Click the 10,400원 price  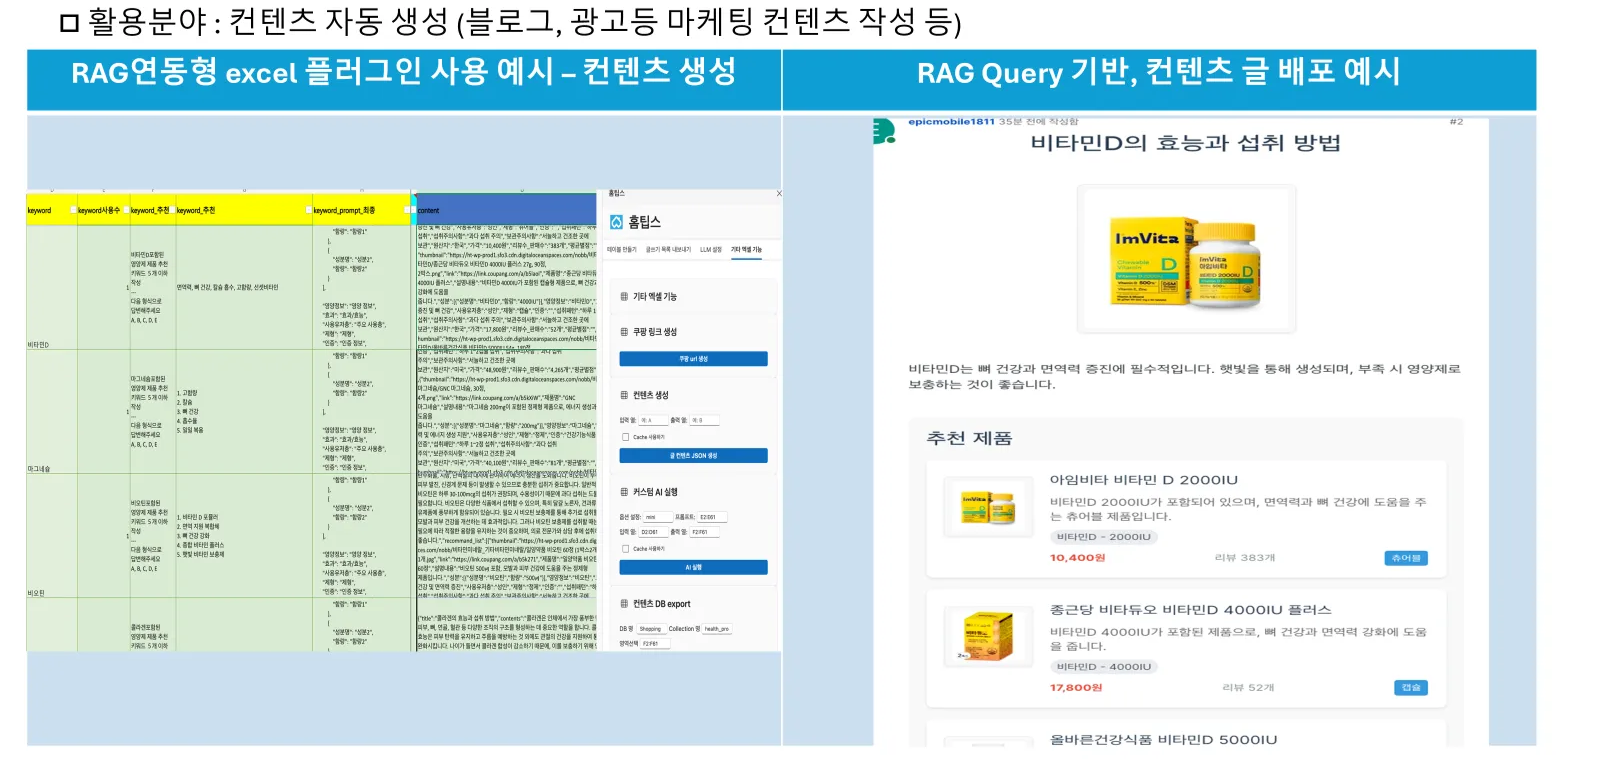(1077, 558)
